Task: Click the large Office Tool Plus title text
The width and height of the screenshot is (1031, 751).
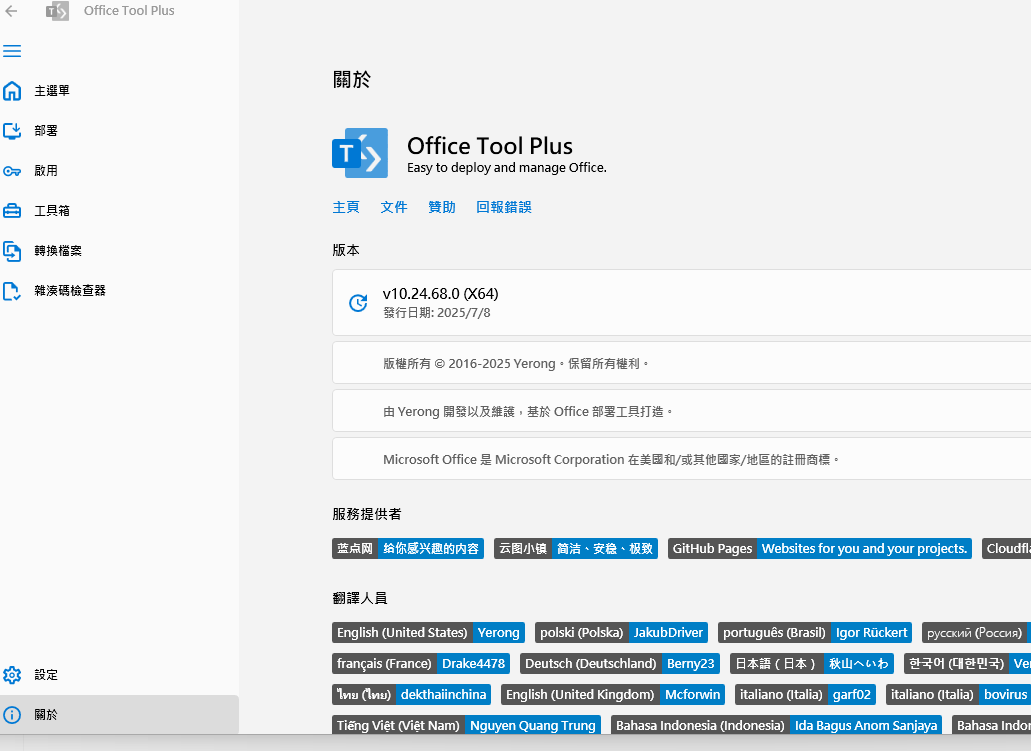Action: point(490,145)
